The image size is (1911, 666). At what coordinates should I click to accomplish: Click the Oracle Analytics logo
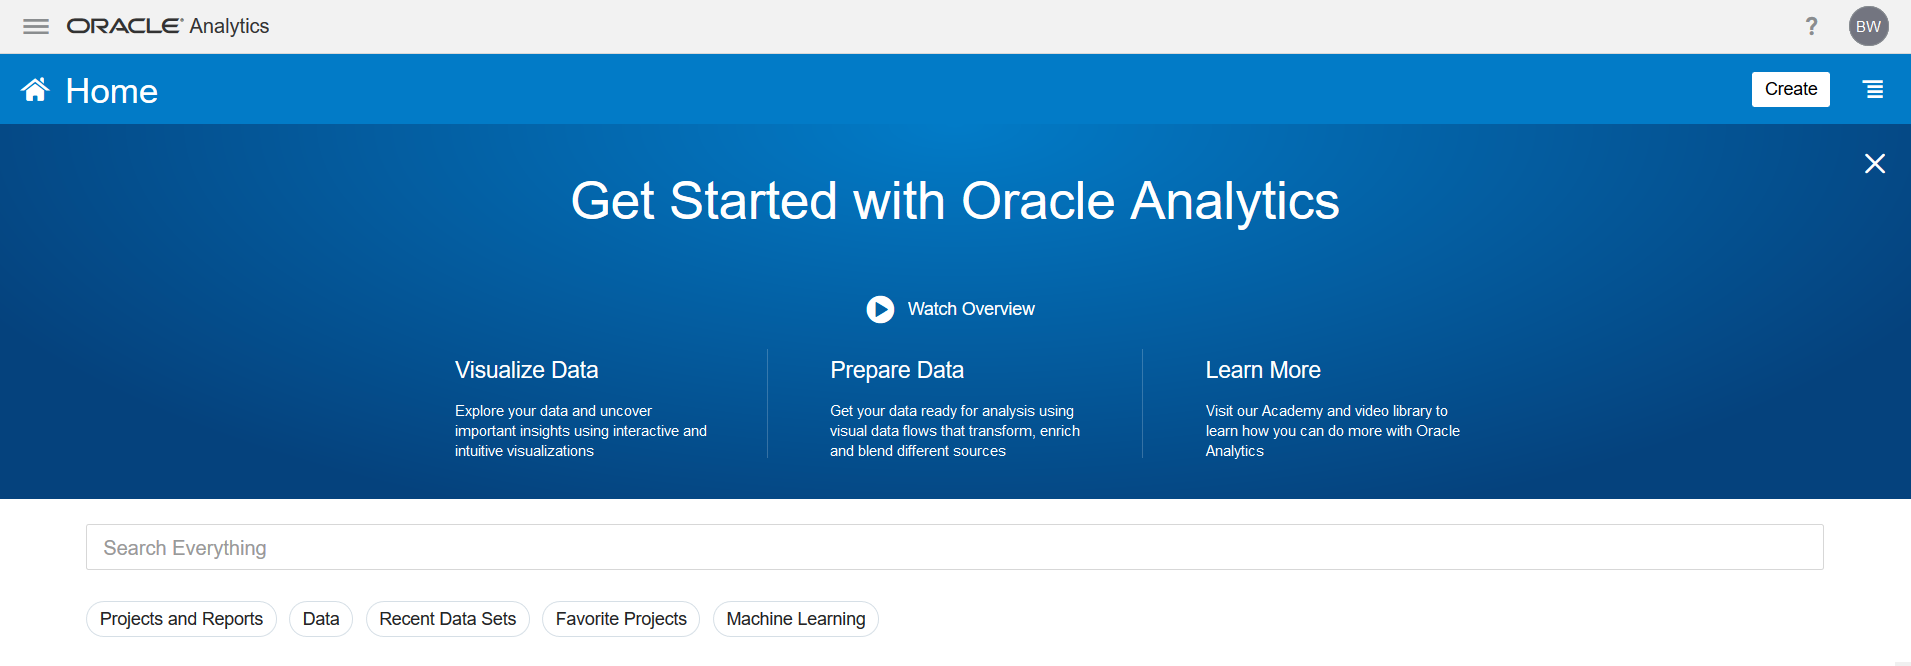pyautogui.click(x=168, y=26)
